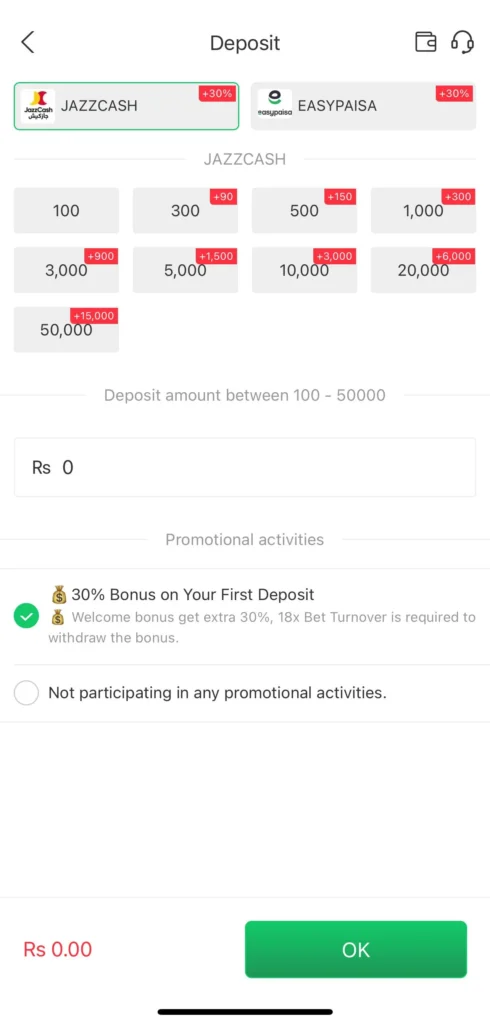Open the wallet icon in header

click(425, 42)
